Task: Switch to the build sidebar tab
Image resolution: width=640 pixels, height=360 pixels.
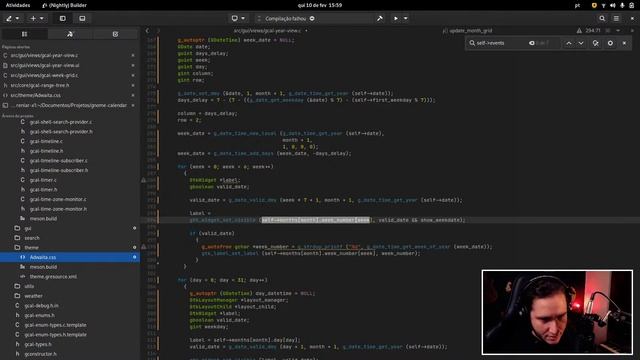Action: [x=70, y=34]
